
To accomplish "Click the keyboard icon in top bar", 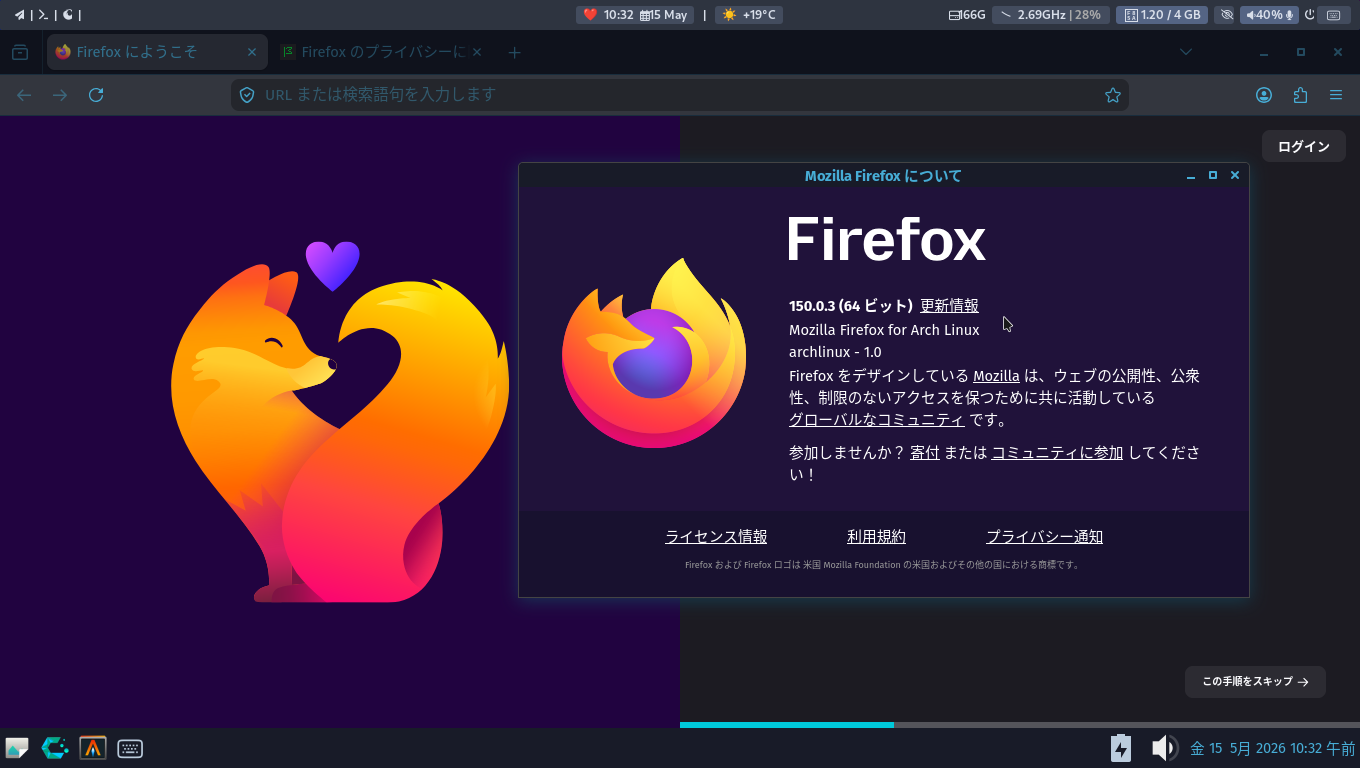I will click(x=1333, y=15).
